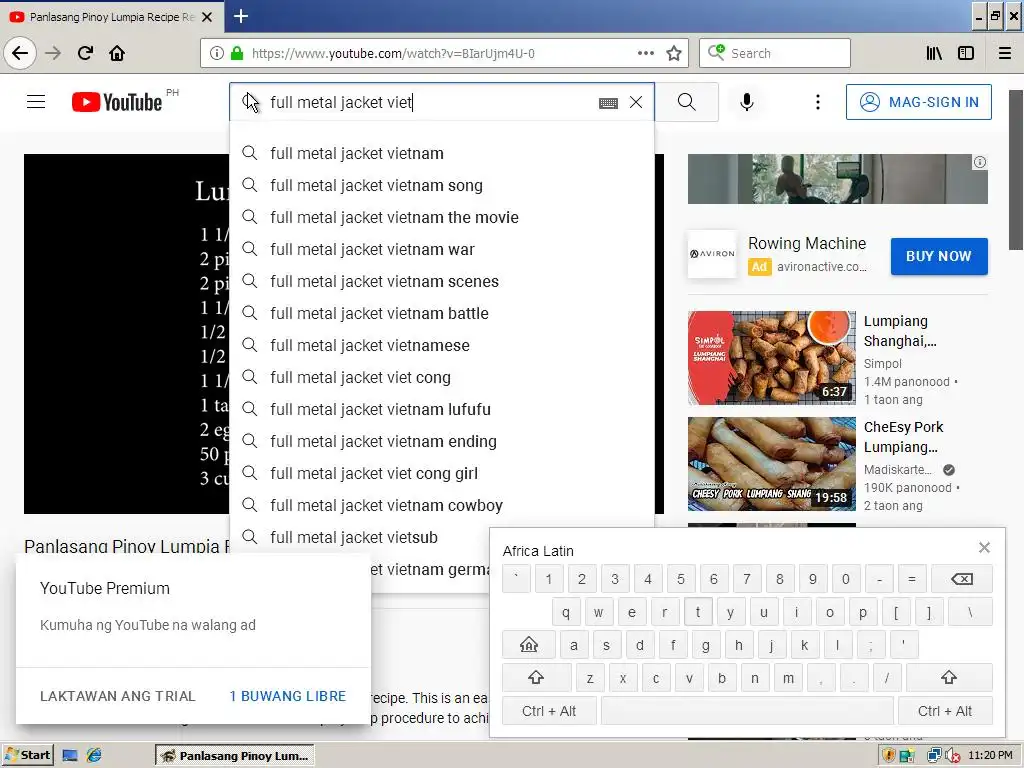Select suggestion 'full metal jacket vietnamese'

coord(441,345)
